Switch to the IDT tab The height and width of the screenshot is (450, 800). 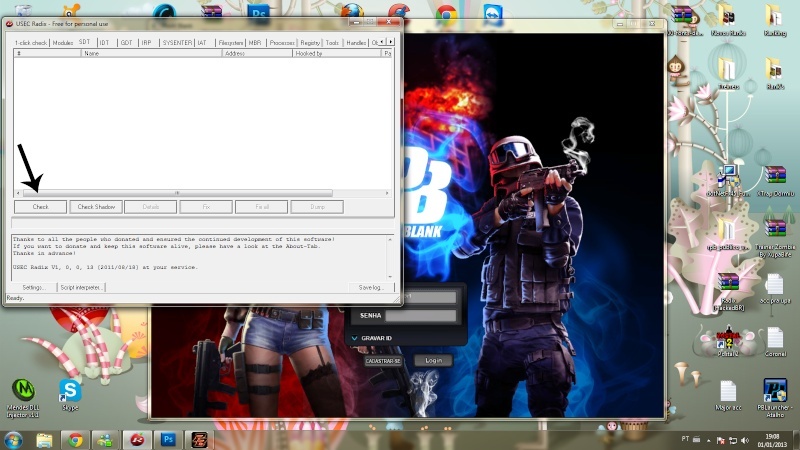click(x=105, y=43)
